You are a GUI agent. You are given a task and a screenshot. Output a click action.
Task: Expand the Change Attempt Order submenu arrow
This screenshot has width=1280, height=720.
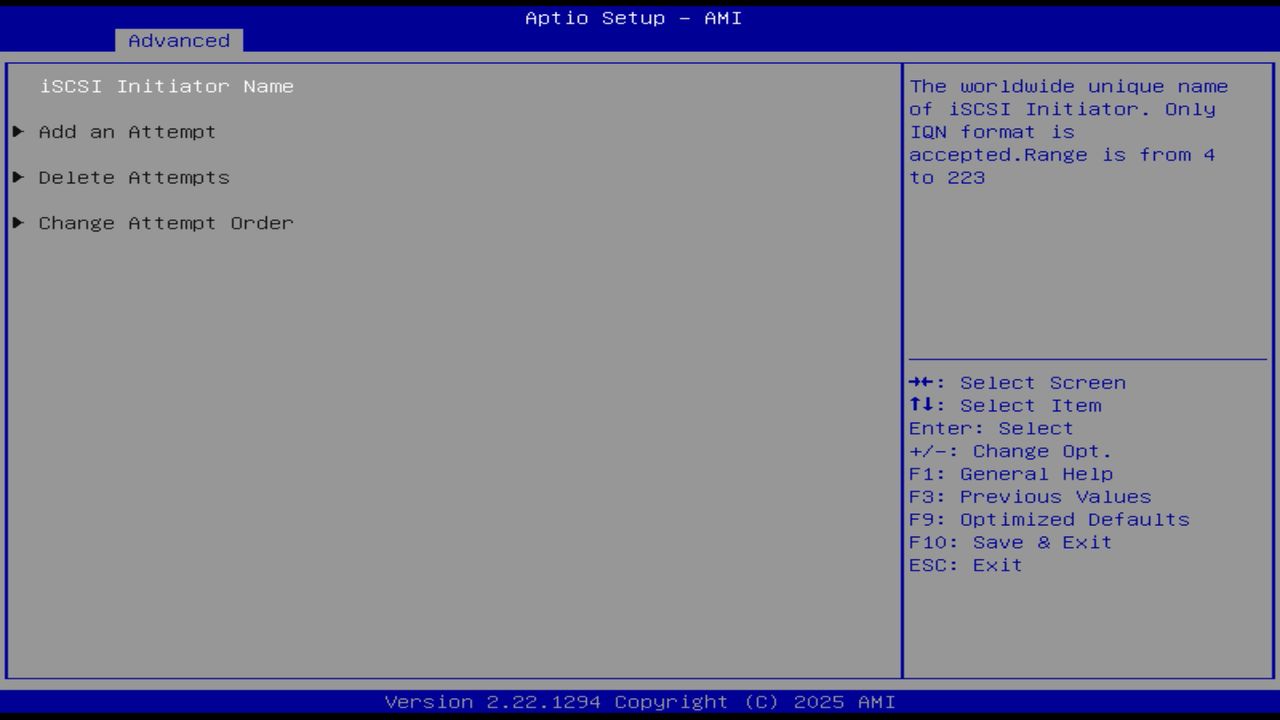coord(17,222)
